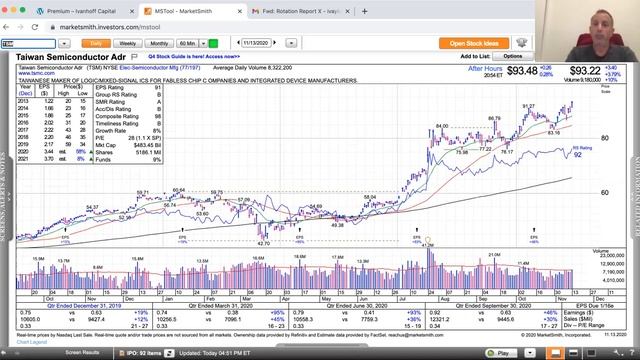The image size is (640, 360).
Task: Select the split-view layout icon
Action: tap(573, 353)
